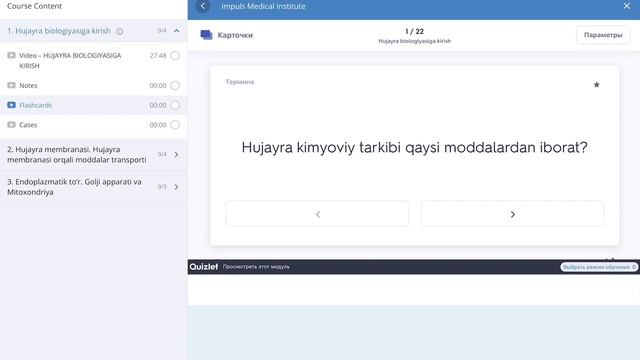Mark the Notes lesson complete
640x360 pixels.
coord(175,85)
